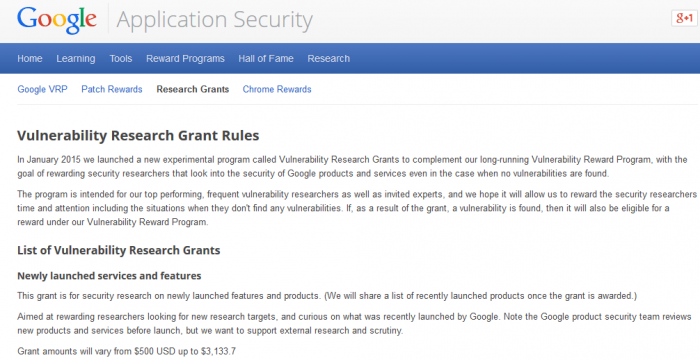Click the List of Vulnerability Research Grants heading

(119, 250)
